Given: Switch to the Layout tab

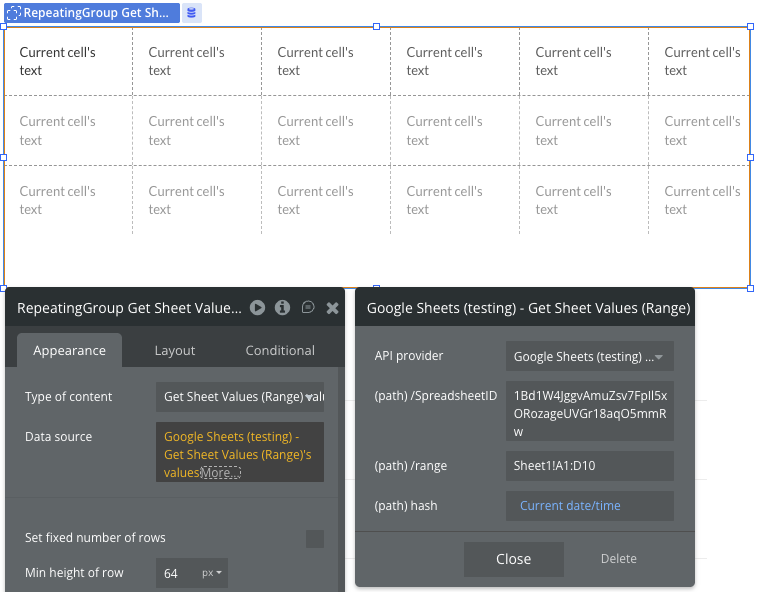Looking at the screenshot, I should (175, 350).
